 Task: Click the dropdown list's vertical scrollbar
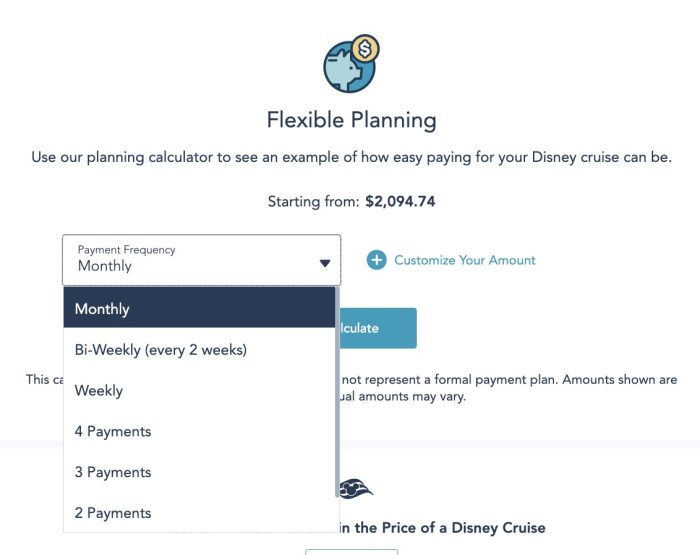coord(338,400)
